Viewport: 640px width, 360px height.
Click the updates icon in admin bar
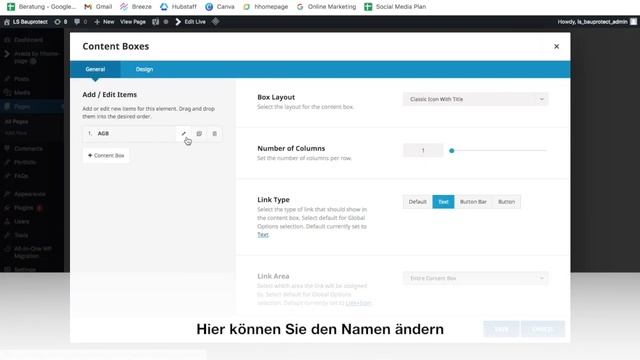60,22
